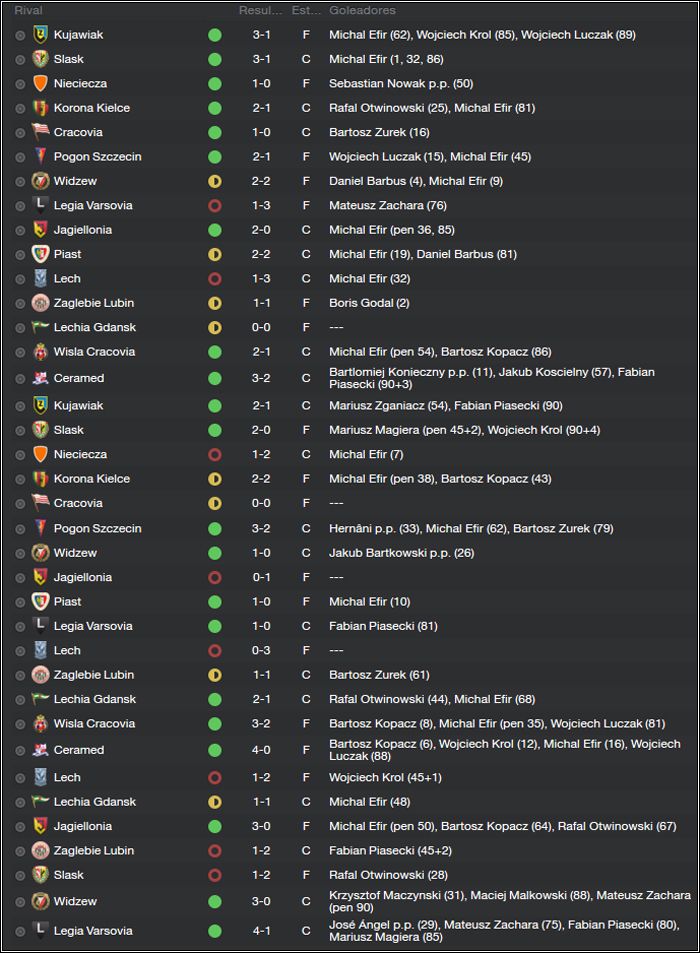Sort by the Rival column header

point(29,10)
